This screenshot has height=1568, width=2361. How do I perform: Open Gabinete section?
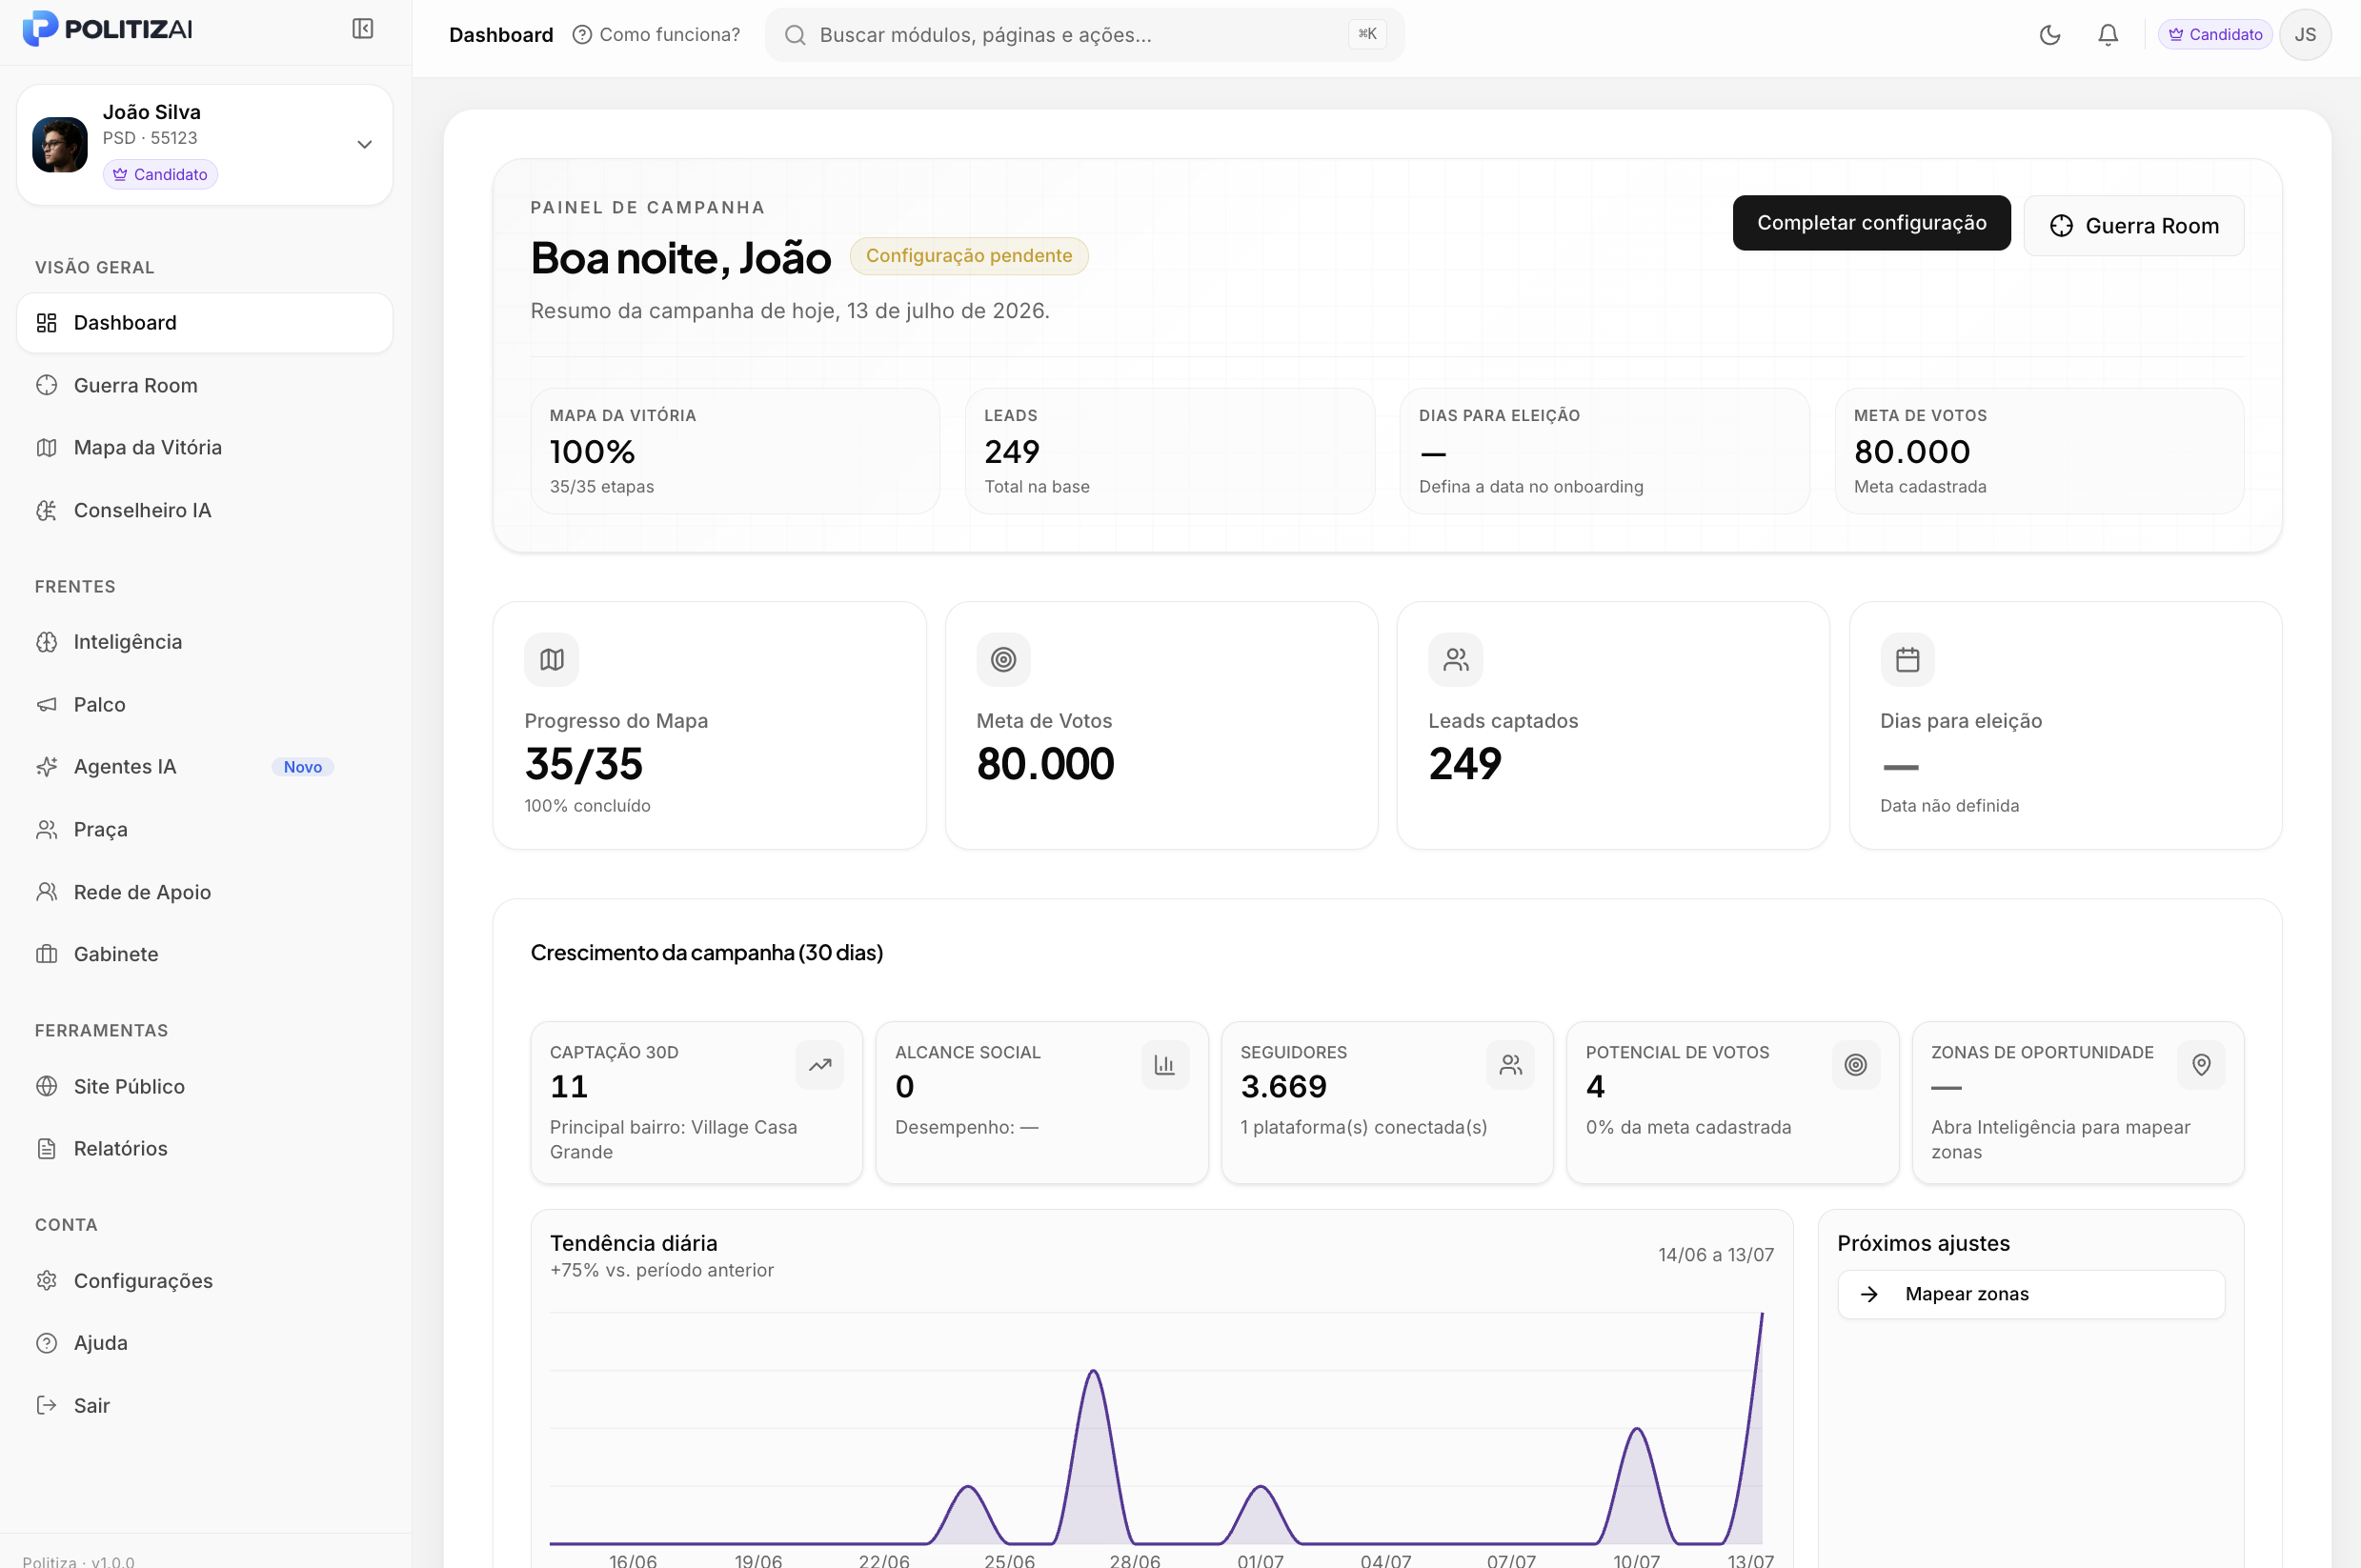point(205,954)
